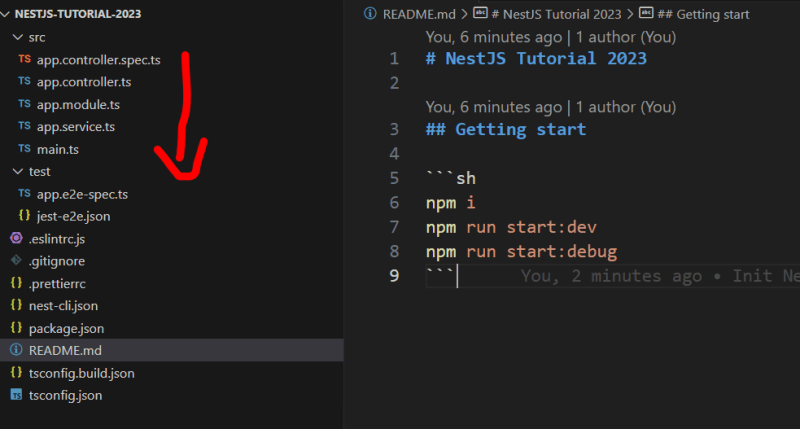Click the symbol icon before Getting start breadcrumb

point(646,13)
